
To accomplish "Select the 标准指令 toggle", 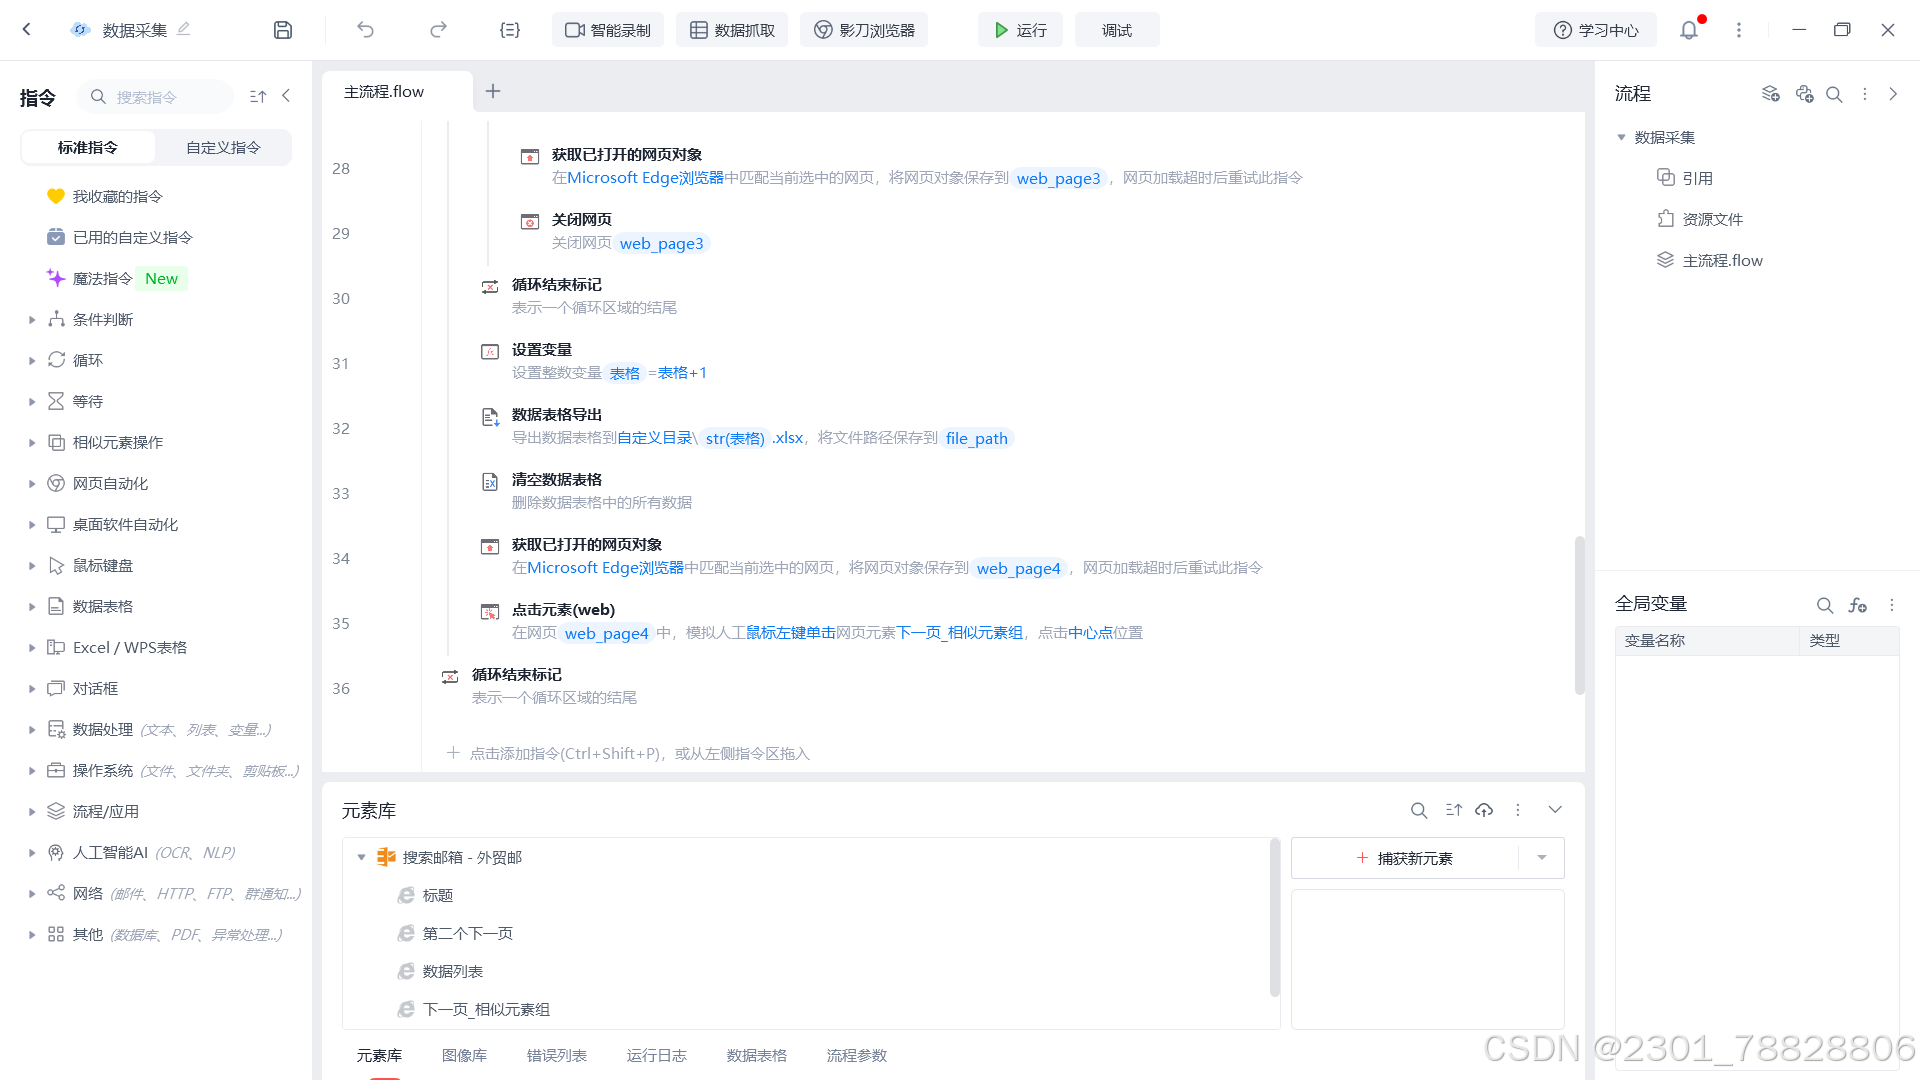I will coord(88,147).
